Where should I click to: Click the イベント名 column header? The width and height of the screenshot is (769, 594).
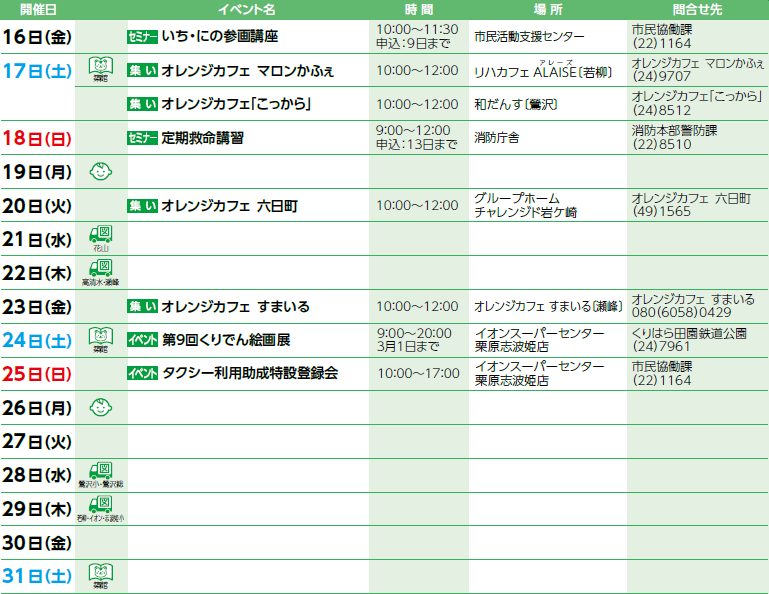pyautogui.click(x=246, y=9)
